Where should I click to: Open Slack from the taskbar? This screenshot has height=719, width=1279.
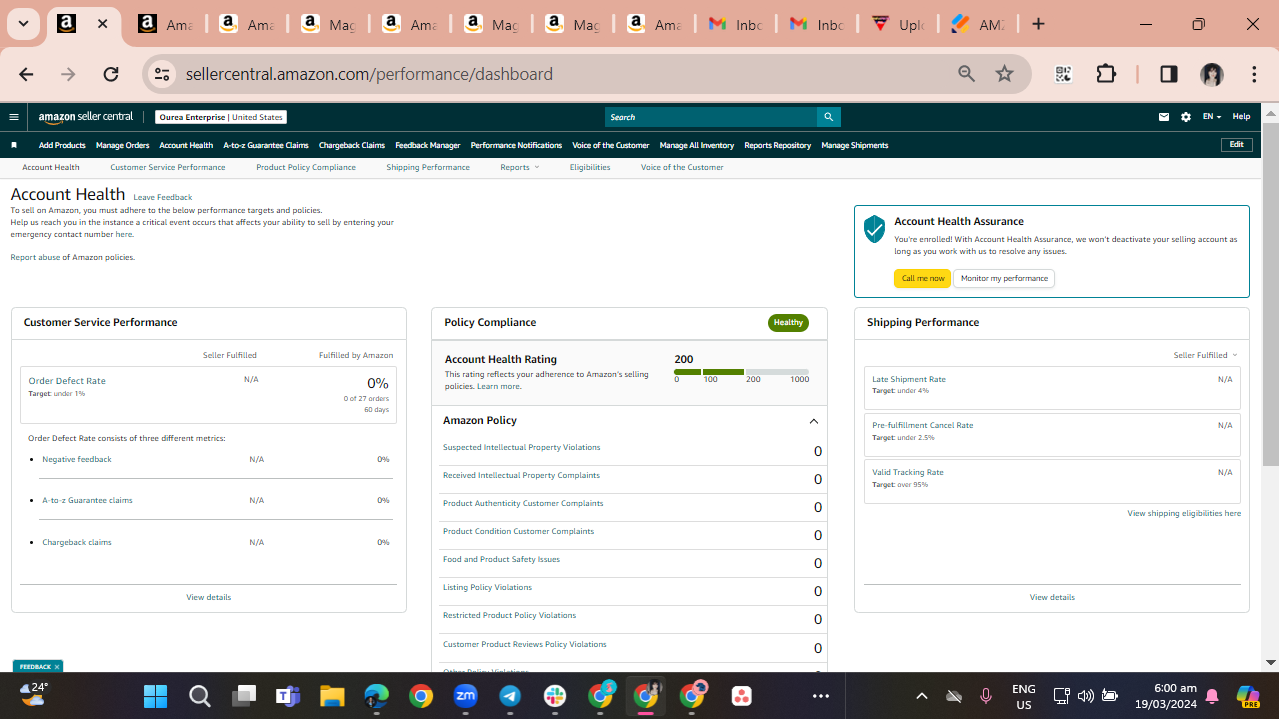tap(555, 696)
